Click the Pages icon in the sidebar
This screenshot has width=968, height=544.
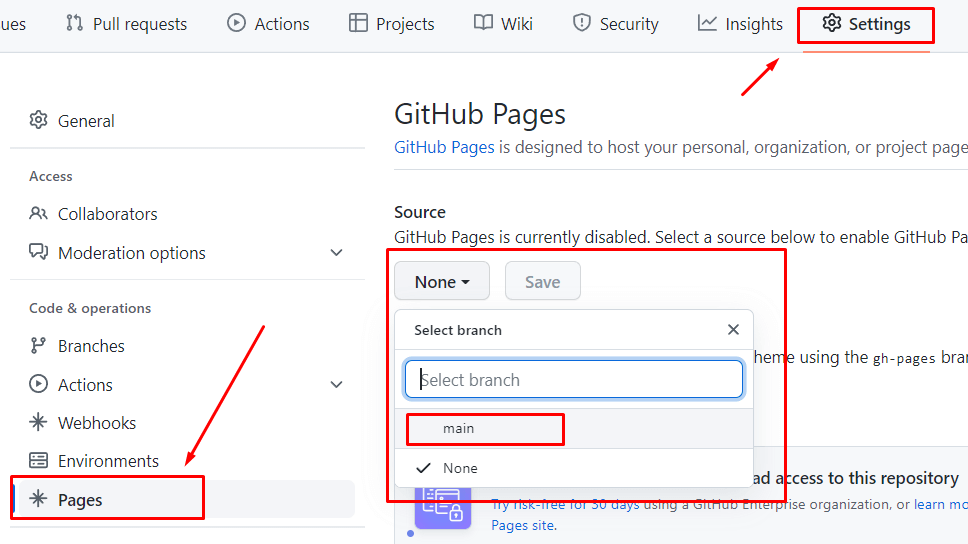click(x=38, y=499)
